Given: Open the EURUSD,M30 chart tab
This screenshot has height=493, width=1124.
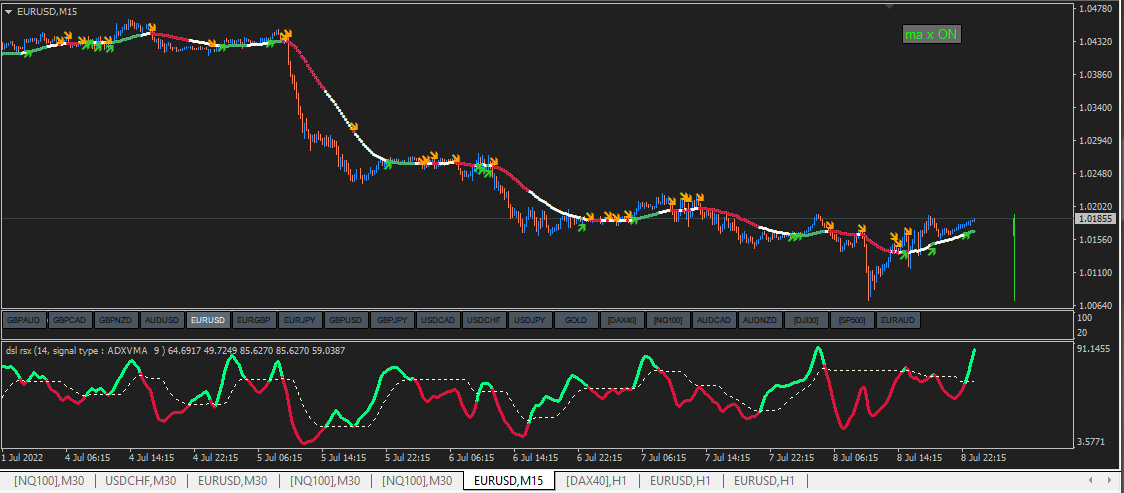Looking at the screenshot, I should [x=233, y=481].
